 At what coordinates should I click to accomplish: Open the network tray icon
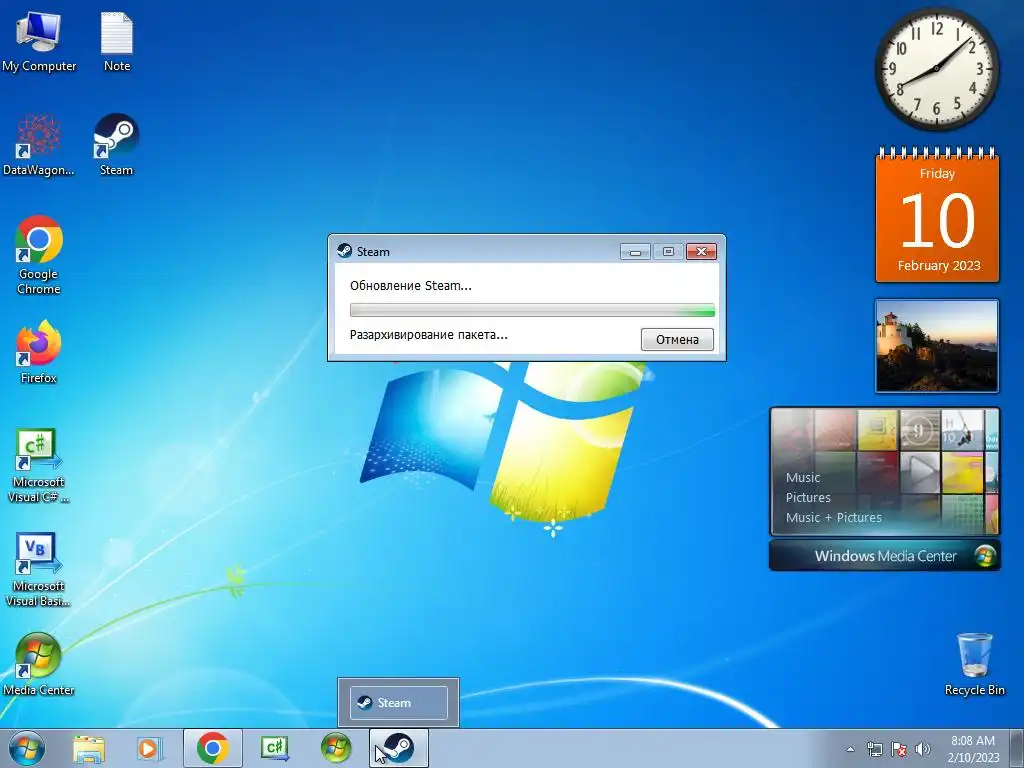874,749
